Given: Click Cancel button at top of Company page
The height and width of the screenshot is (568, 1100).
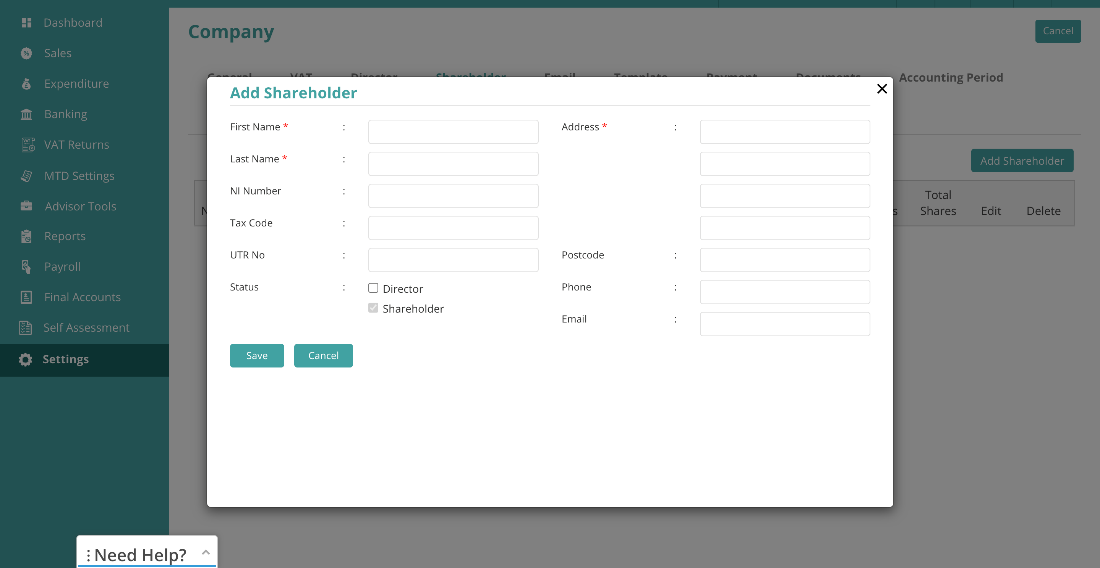Looking at the screenshot, I should click(1058, 31).
